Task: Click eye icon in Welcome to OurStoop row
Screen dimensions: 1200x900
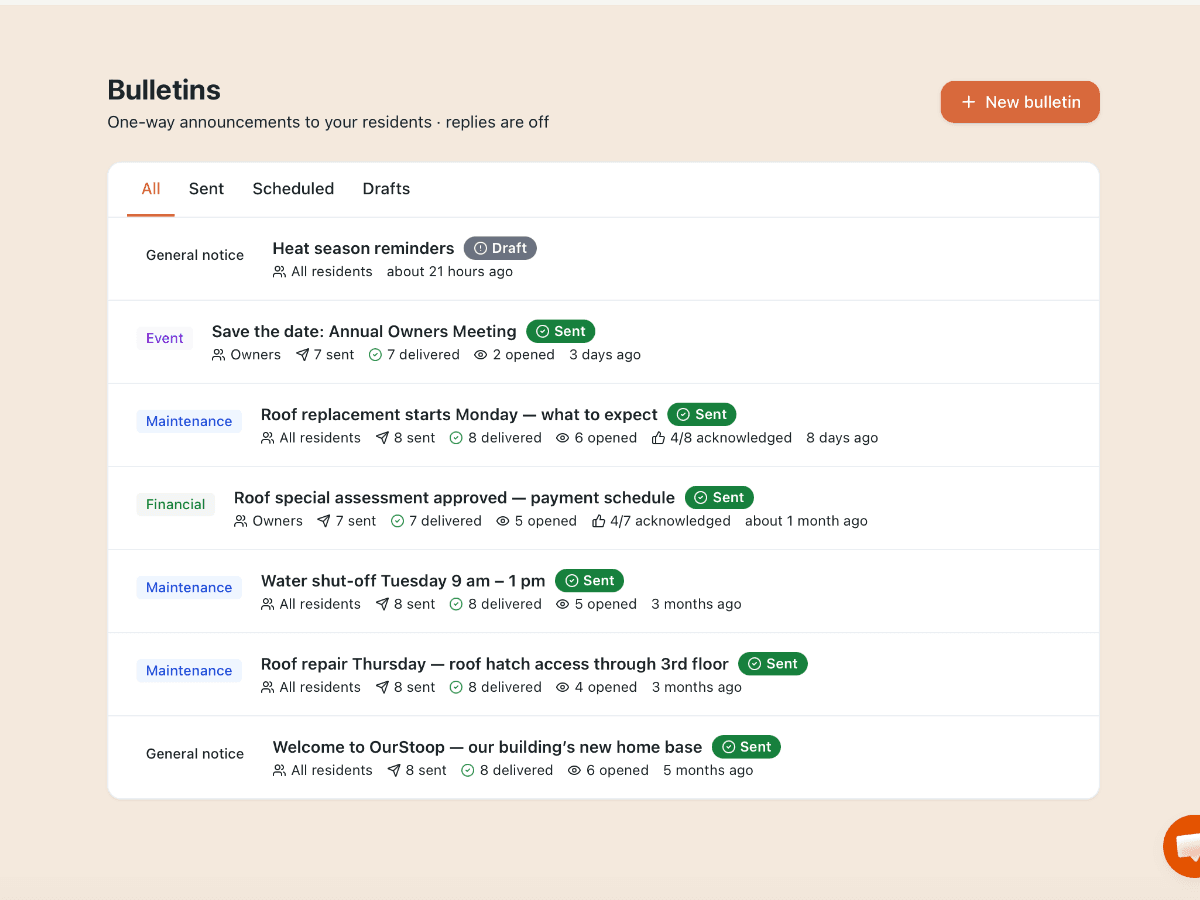Action: [x=575, y=770]
